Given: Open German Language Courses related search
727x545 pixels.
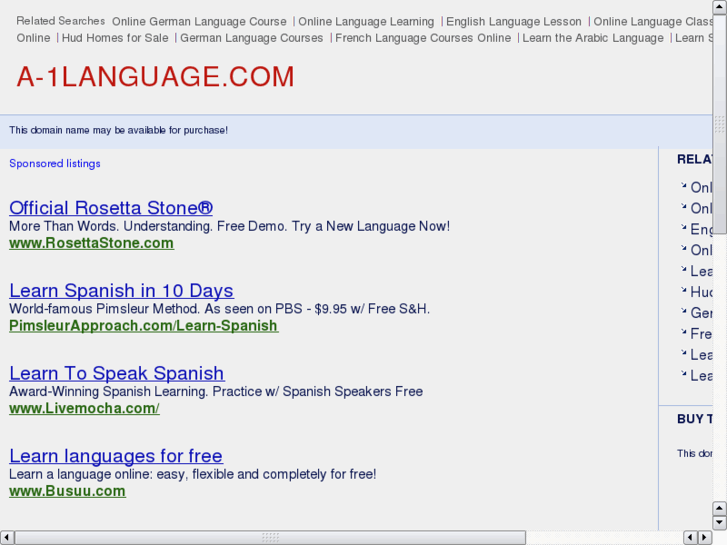Looking at the screenshot, I should pos(252,38).
